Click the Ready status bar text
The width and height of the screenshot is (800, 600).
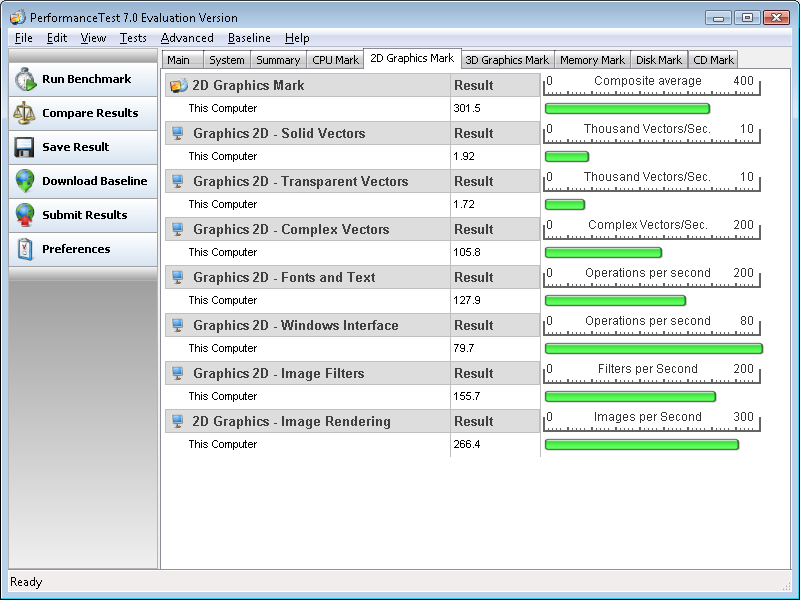[x=26, y=582]
